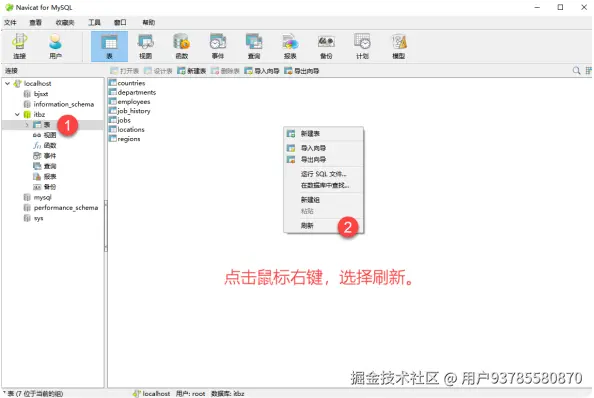Select the 表 (Table) toolbar icon

click(x=109, y=46)
